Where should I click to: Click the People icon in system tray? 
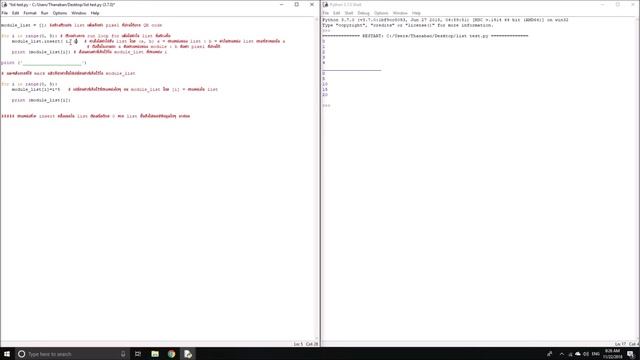tap(550, 354)
